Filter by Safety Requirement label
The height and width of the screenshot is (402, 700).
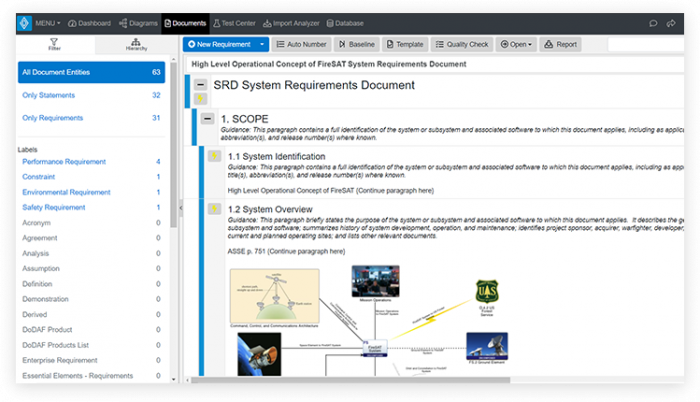point(54,207)
